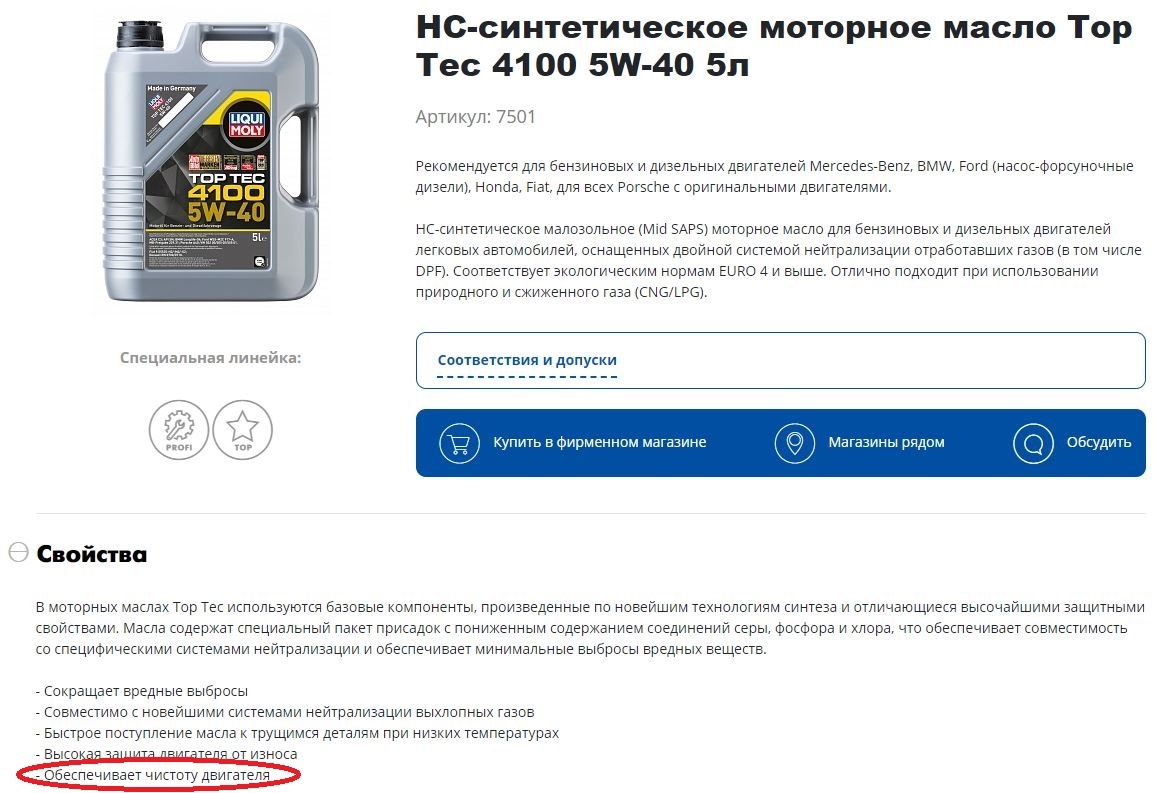Click the Специальная линейка label
The image size is (1156, 793).
pos(211,358)
